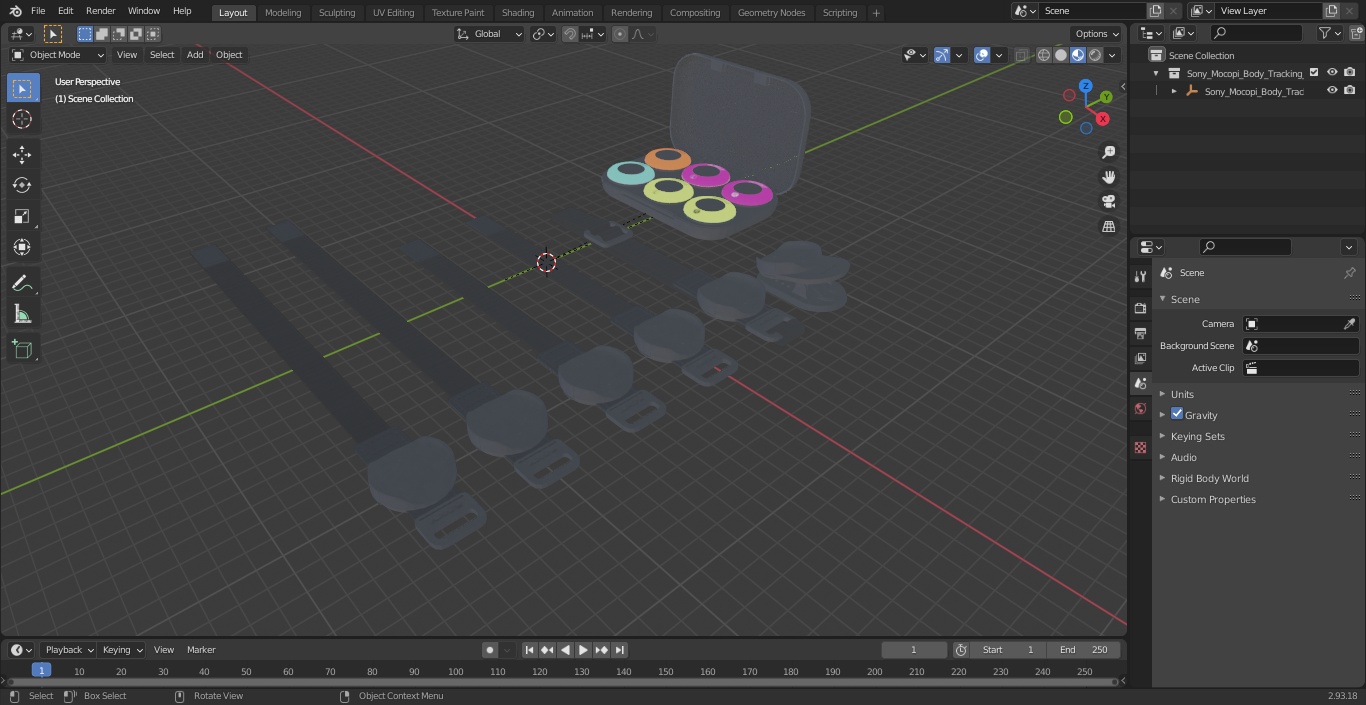
Task: Switch to the Modeling workspace tab
Action: click(x=283, y=12)
